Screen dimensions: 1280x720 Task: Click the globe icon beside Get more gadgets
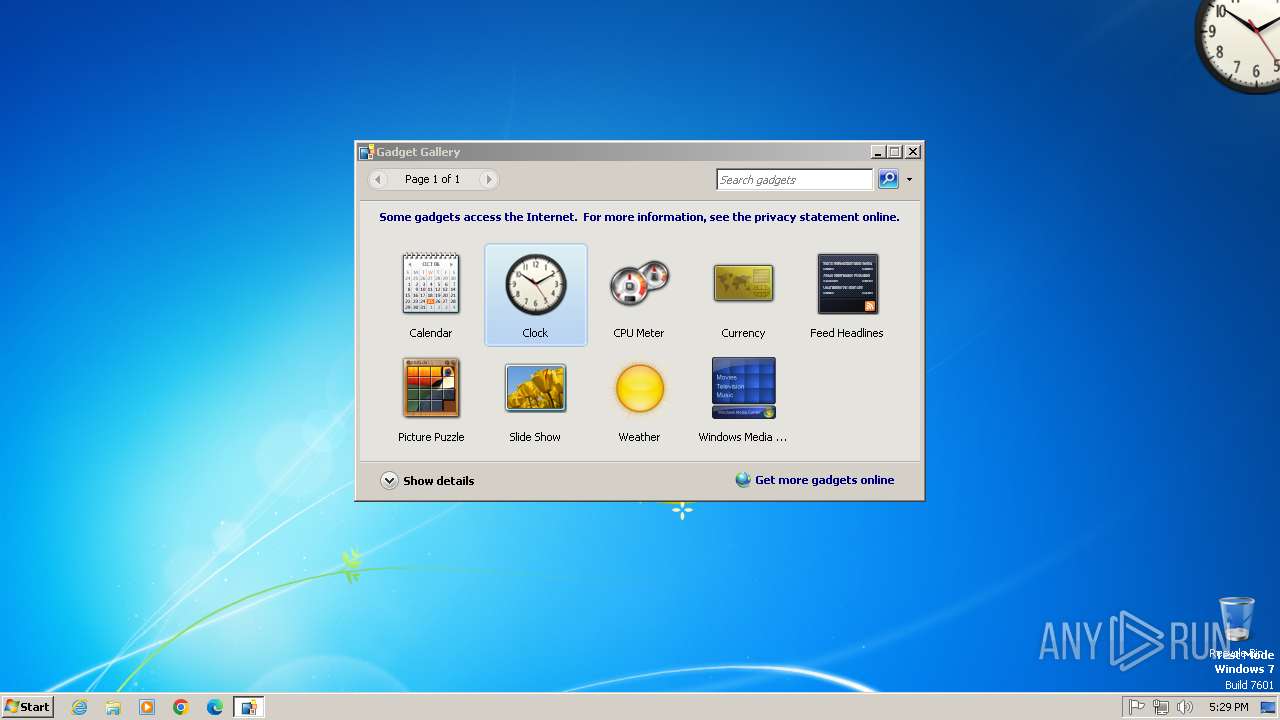[x=743, y=480]
